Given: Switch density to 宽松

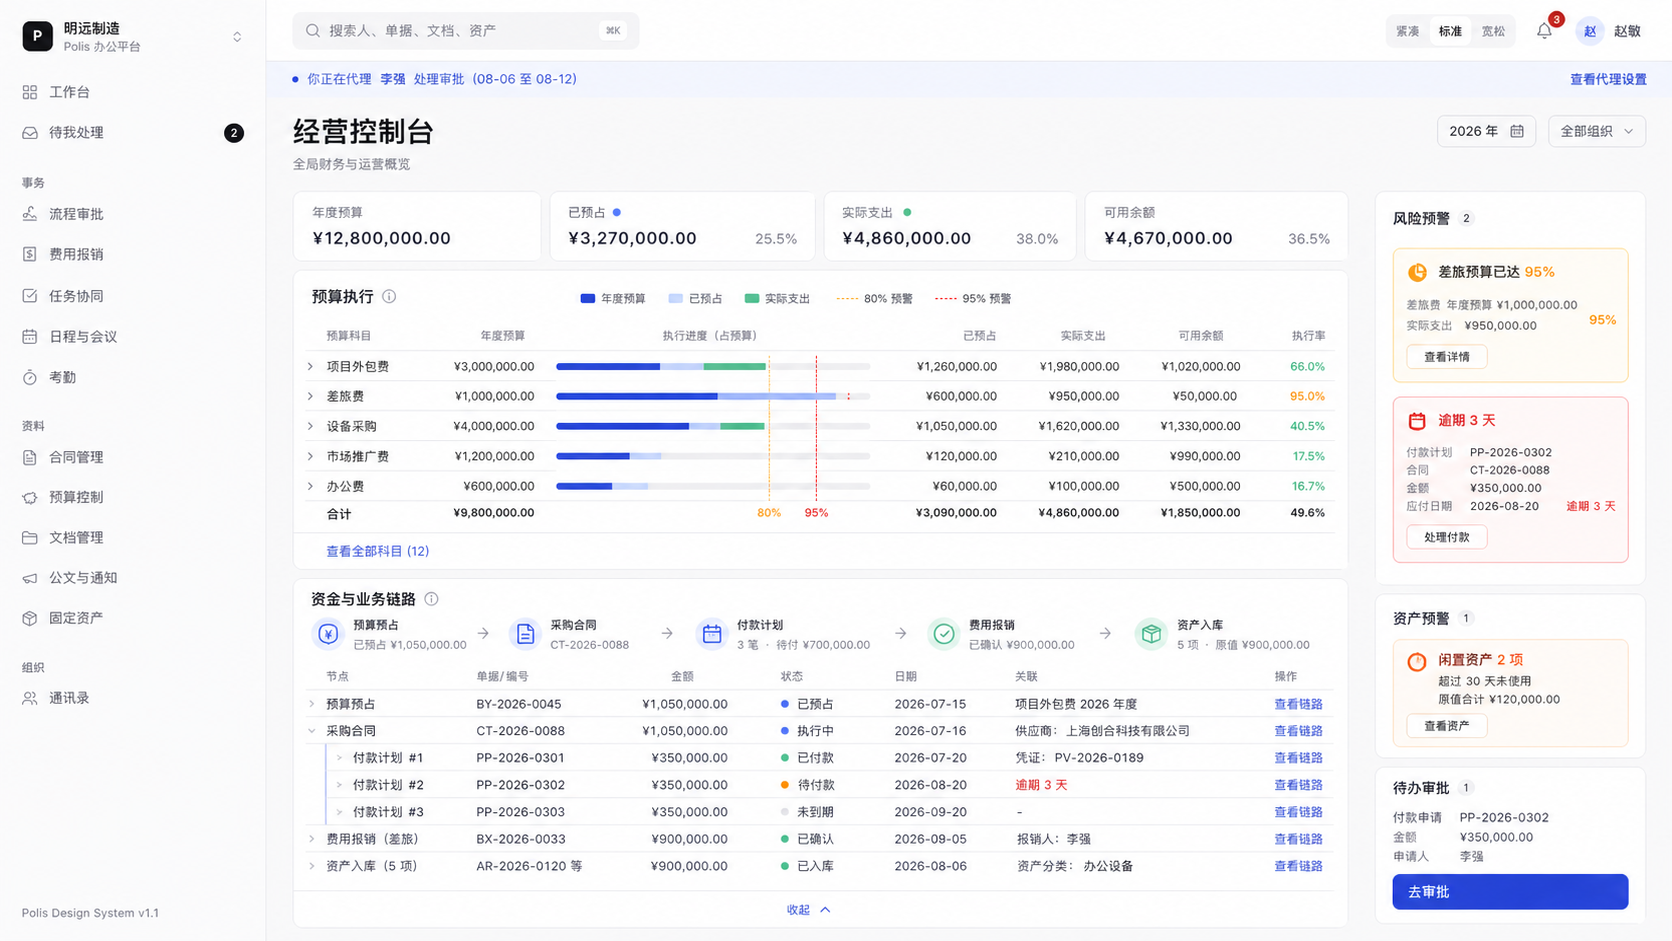Looking at the screenshot, I should click(x=1493, y=31).
